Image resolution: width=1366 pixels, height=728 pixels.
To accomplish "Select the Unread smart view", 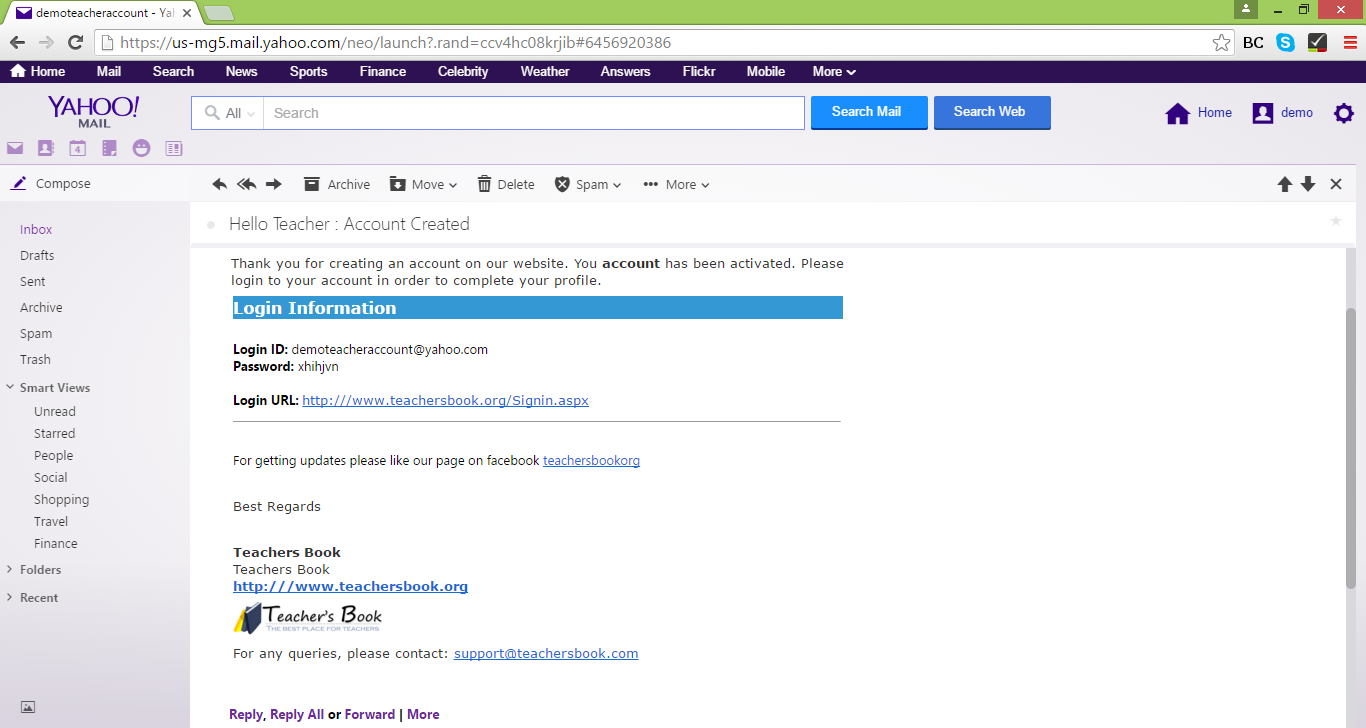I will click(x=55, y=411).
